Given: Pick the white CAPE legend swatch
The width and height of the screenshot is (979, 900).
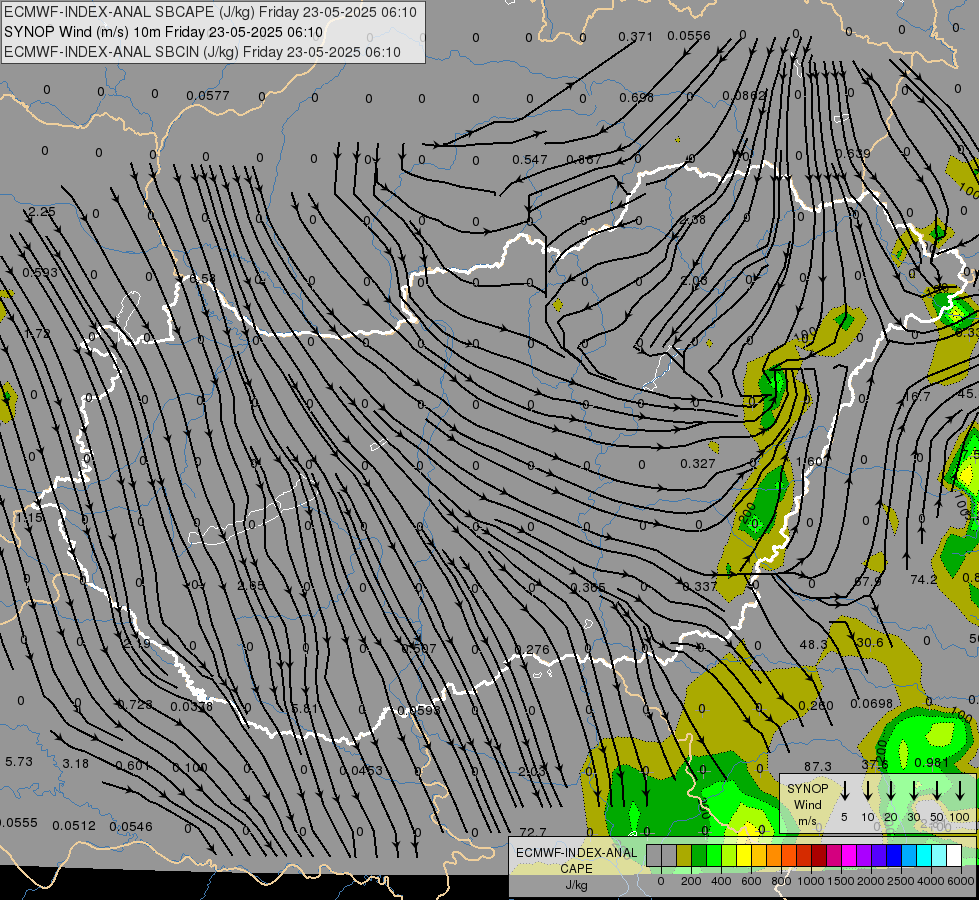Looking at the screenshot, I should (953, 856).
